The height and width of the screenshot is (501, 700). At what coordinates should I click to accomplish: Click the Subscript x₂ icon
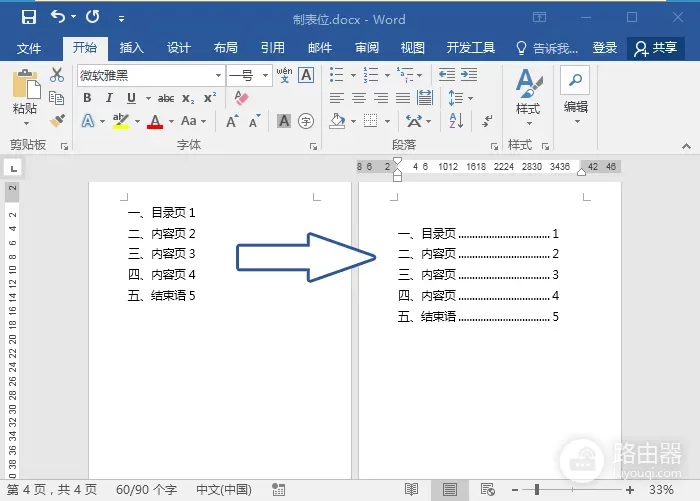pyautogui.click(x=188, y=98)
